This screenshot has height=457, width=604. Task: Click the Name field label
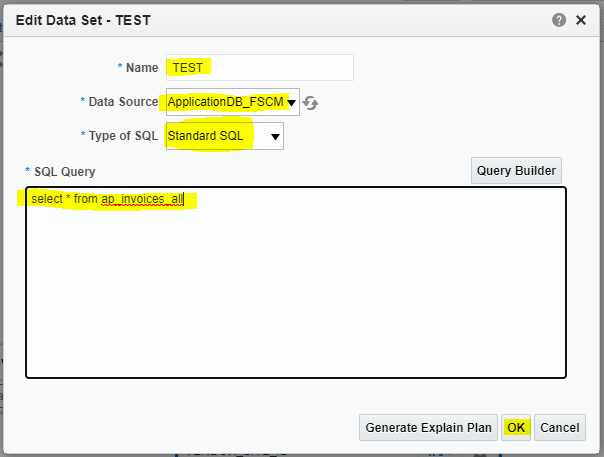point(142,68)
